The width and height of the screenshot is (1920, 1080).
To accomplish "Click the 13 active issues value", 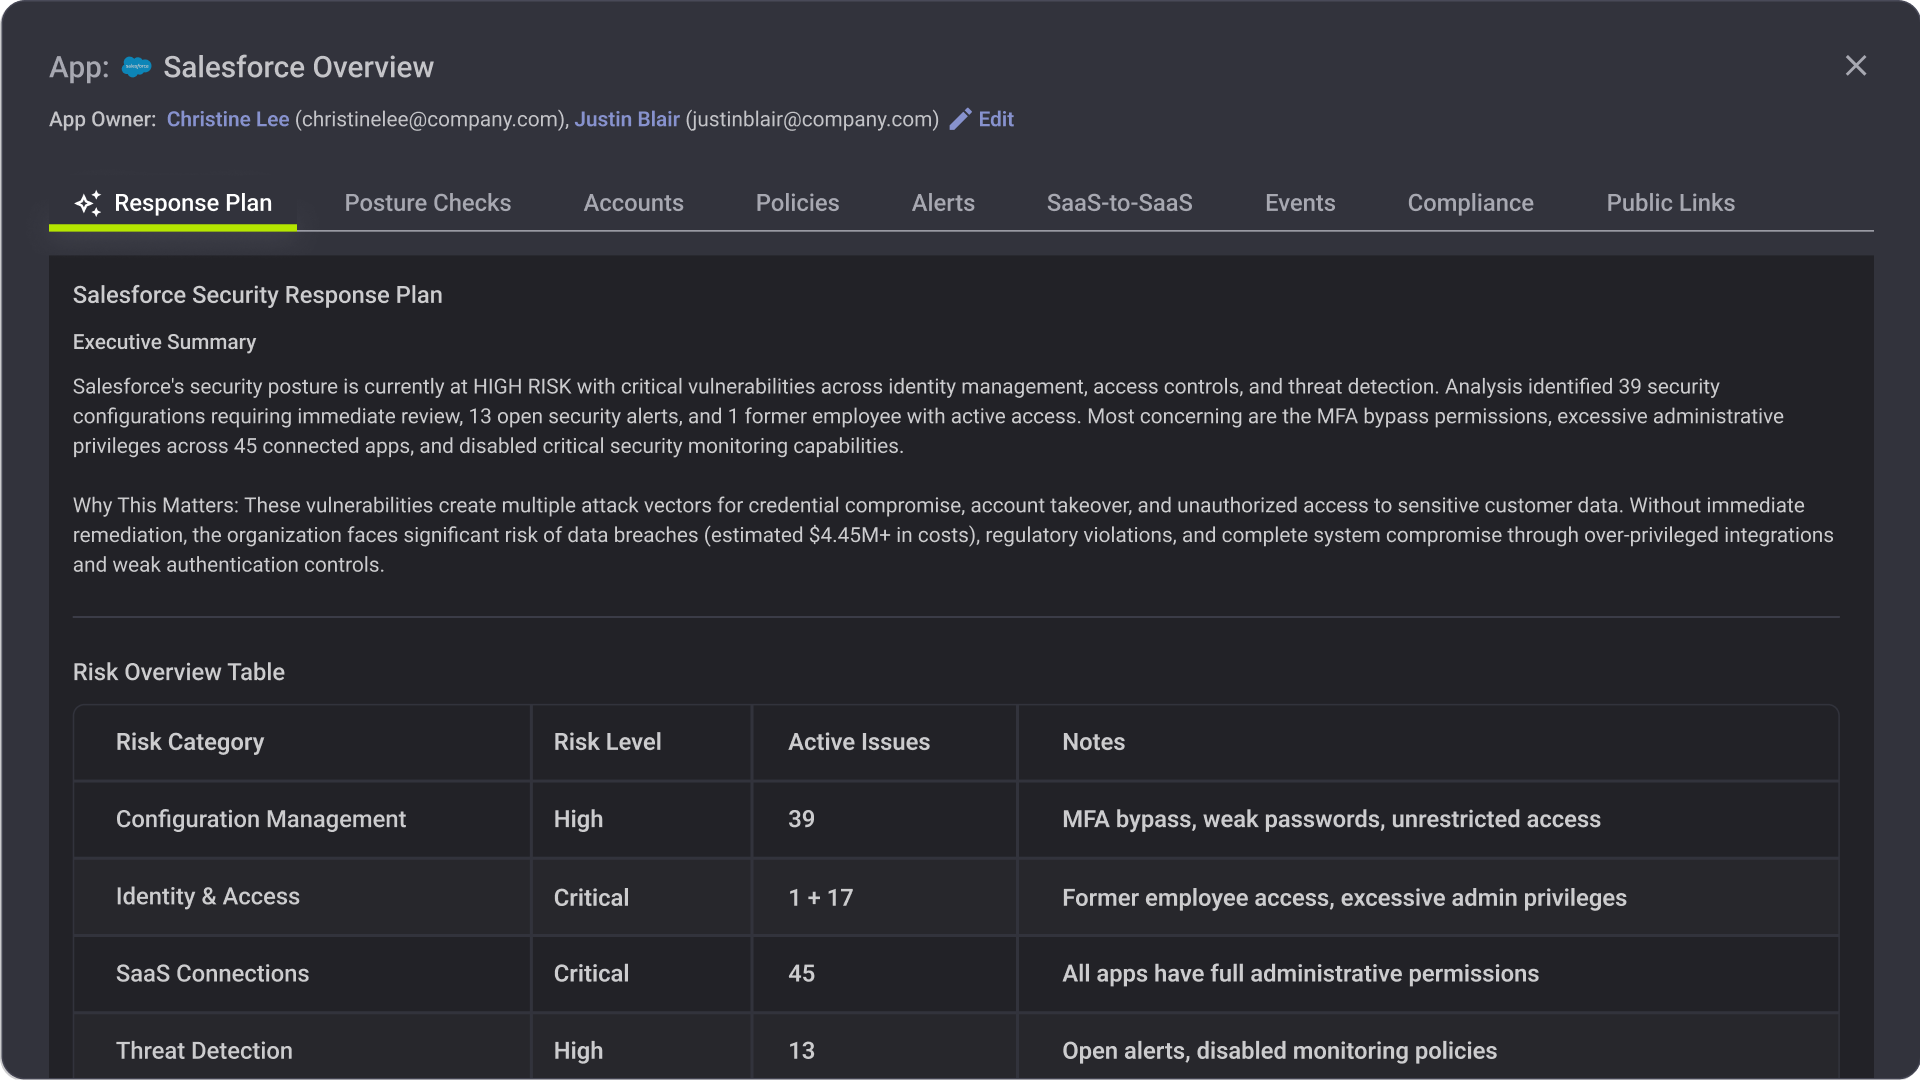I will 802,1050.
